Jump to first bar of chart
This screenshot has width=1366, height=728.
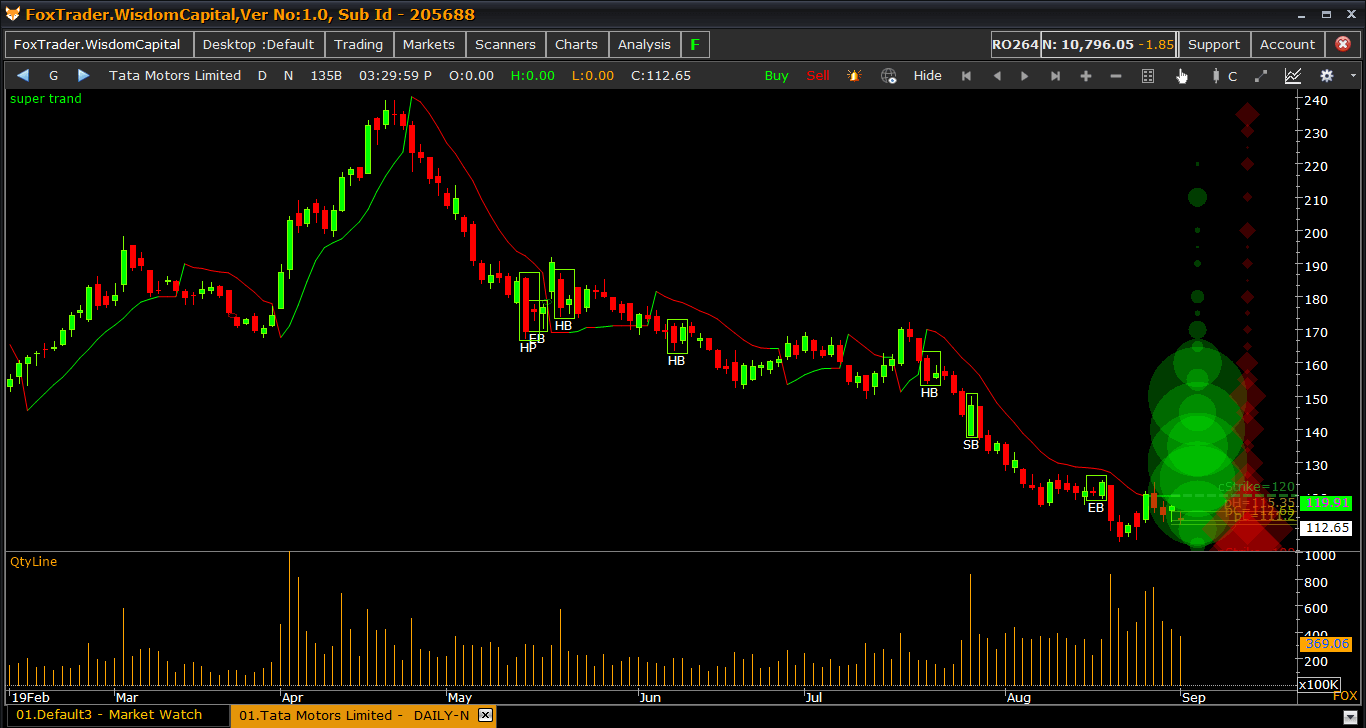click(x=966, y=76)
